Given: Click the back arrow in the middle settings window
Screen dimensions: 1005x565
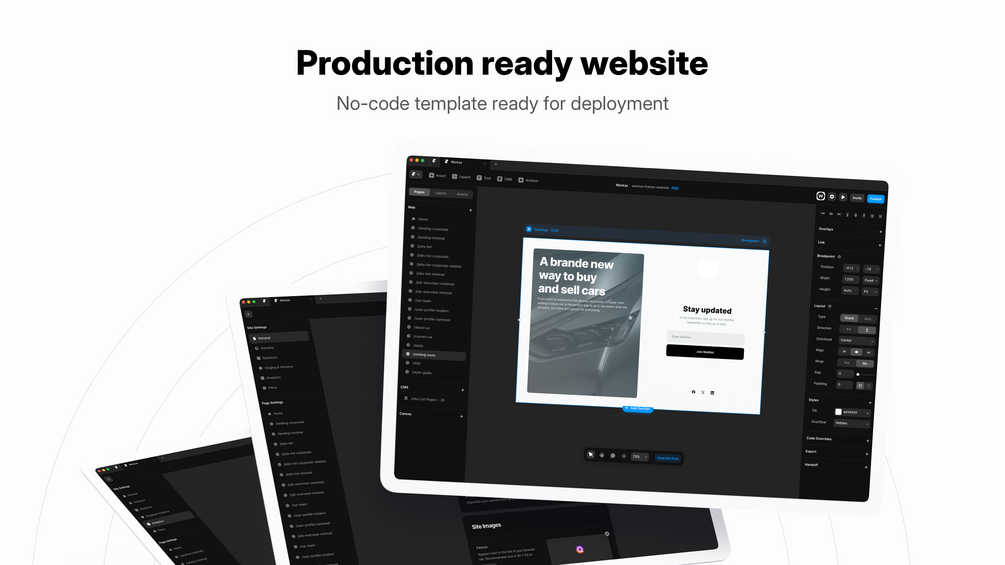Looking at the screenshot, I should (249, 314).
